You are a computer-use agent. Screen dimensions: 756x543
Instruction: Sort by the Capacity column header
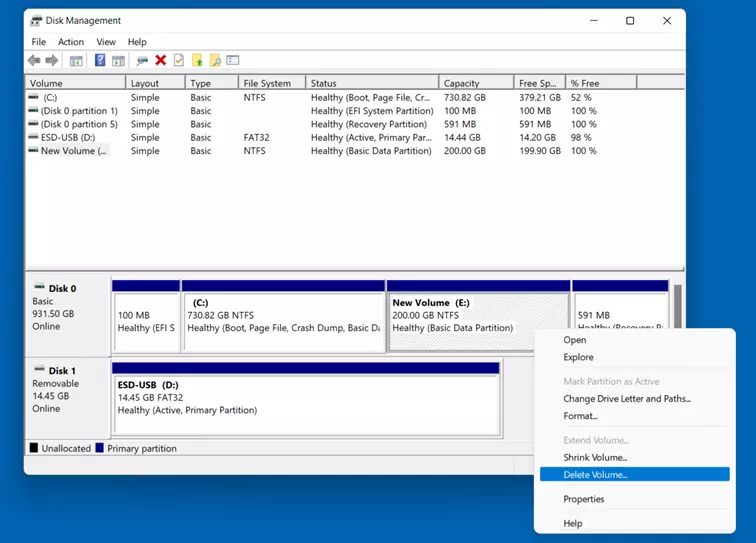point(476,83)
